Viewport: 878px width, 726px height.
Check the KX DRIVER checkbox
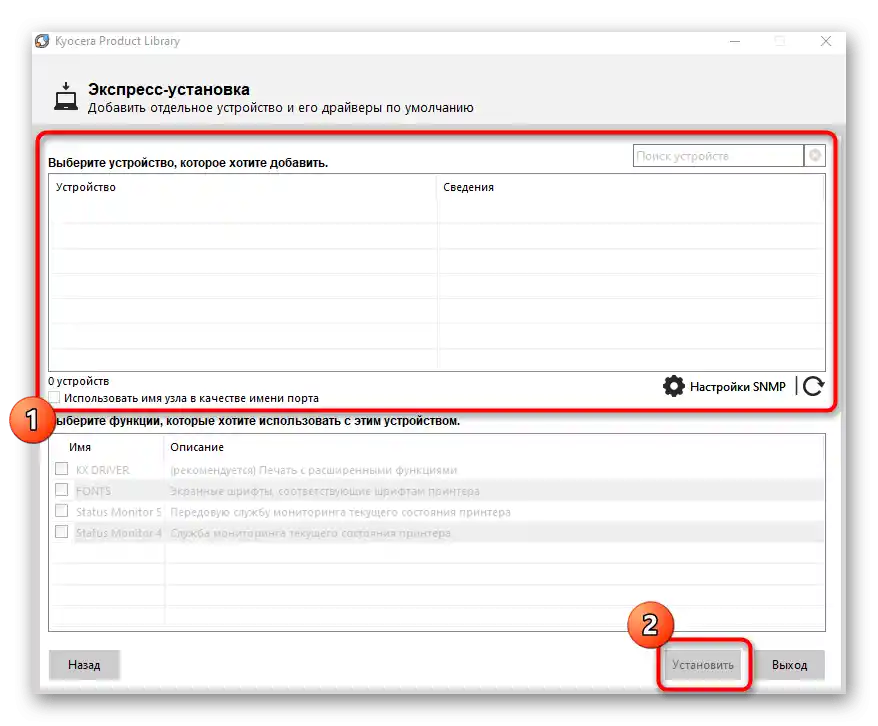click(62, 469)
